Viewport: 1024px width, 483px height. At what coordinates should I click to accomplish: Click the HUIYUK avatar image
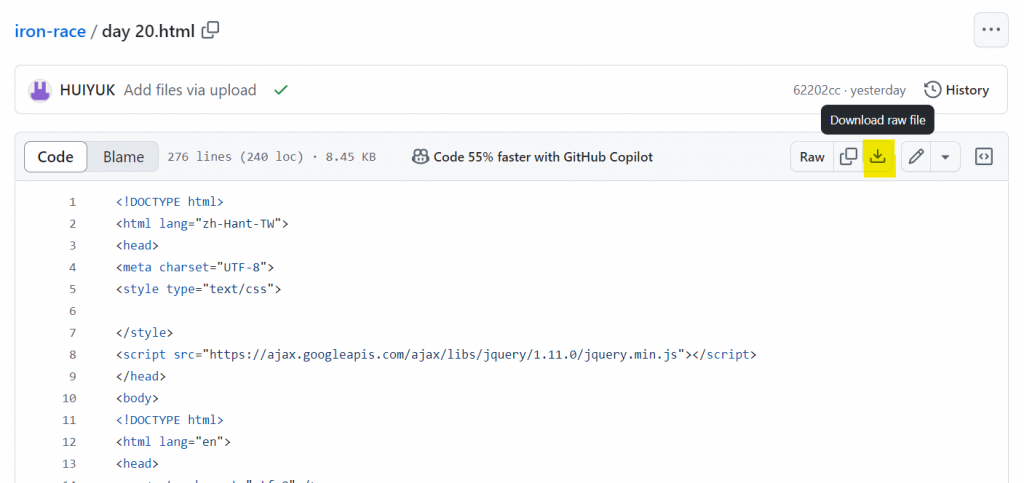coord(40,90)
